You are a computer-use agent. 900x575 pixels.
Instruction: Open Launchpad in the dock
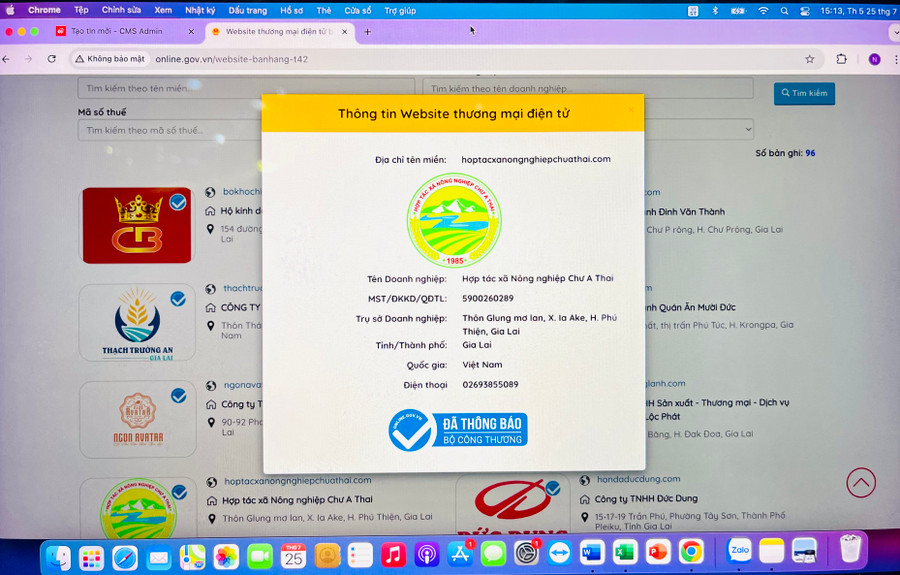coord(91,556)
